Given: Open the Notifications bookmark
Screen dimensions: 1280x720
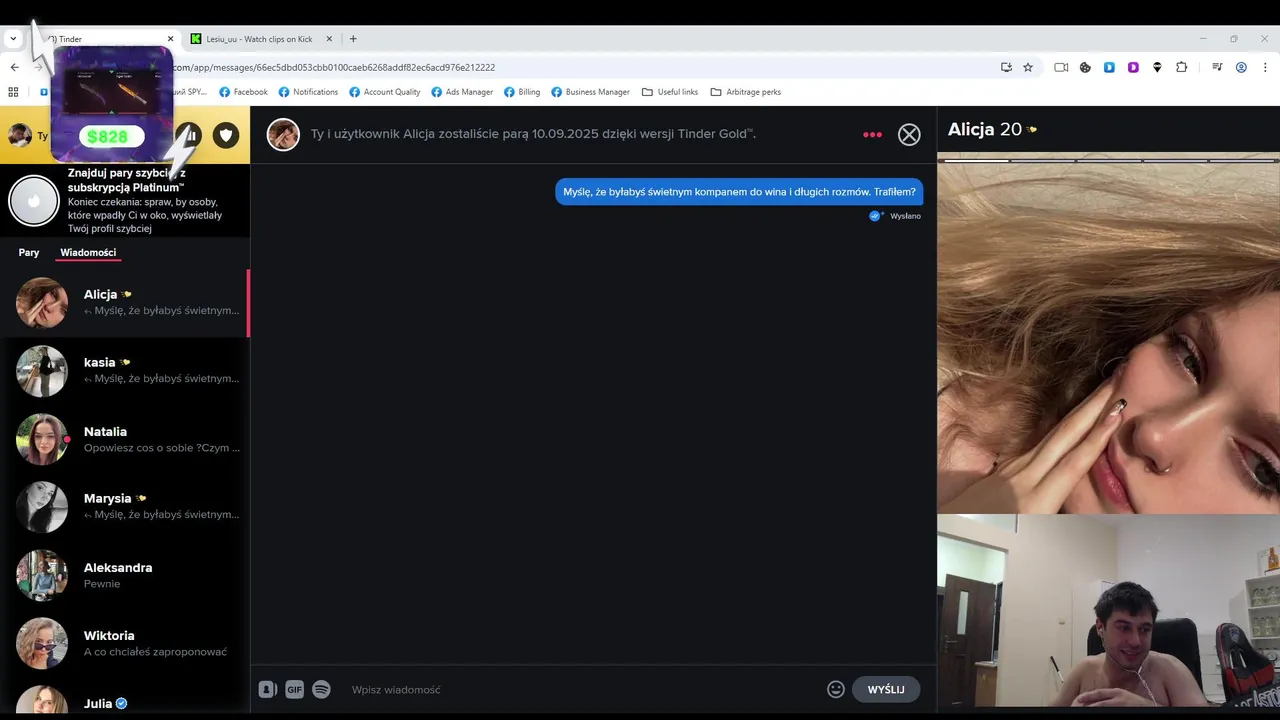Looking at the screenshot, I should [308, 92].
